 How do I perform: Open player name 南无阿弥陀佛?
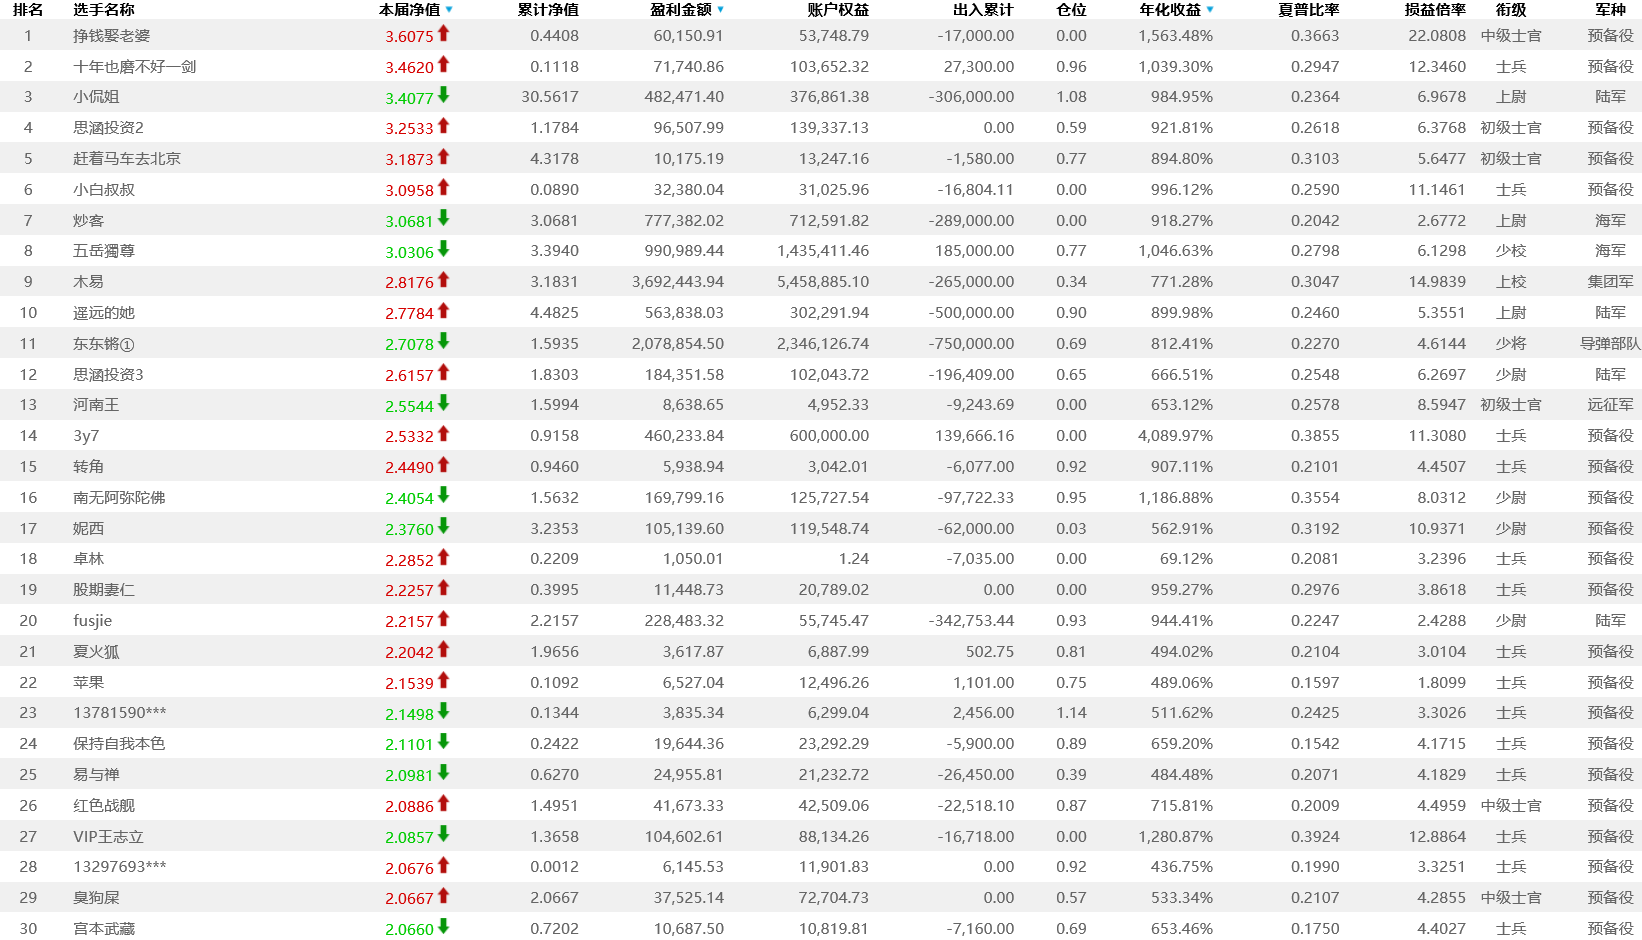click(x=119, y=498)
